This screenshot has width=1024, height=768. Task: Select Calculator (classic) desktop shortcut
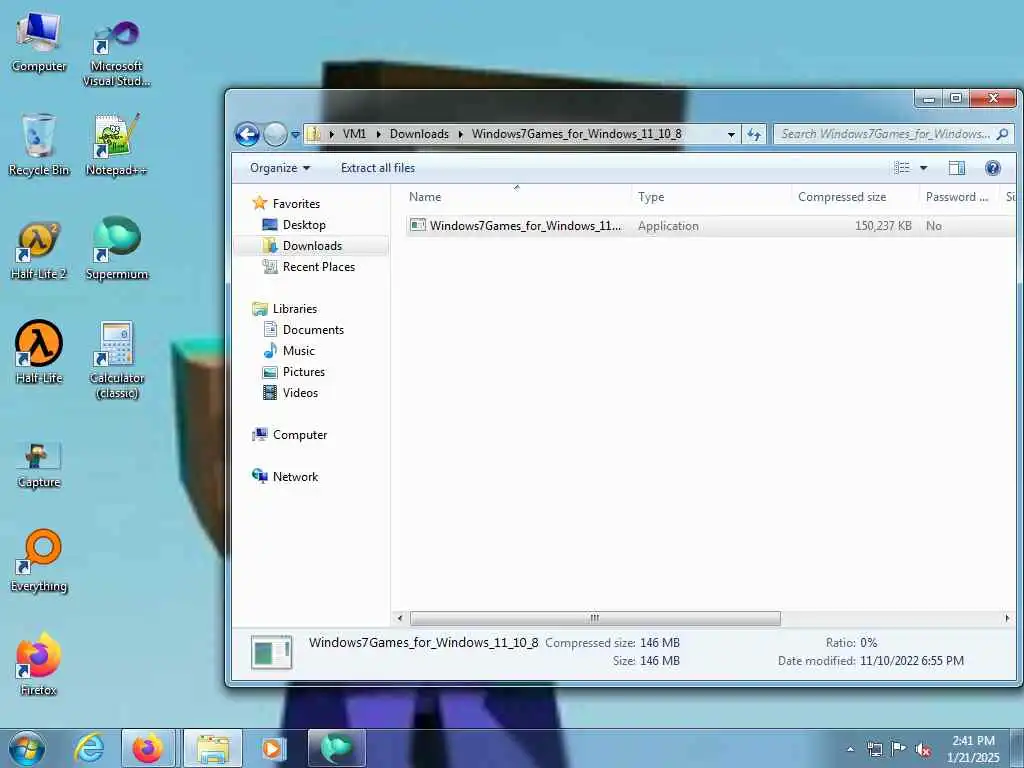click(117, 359)
